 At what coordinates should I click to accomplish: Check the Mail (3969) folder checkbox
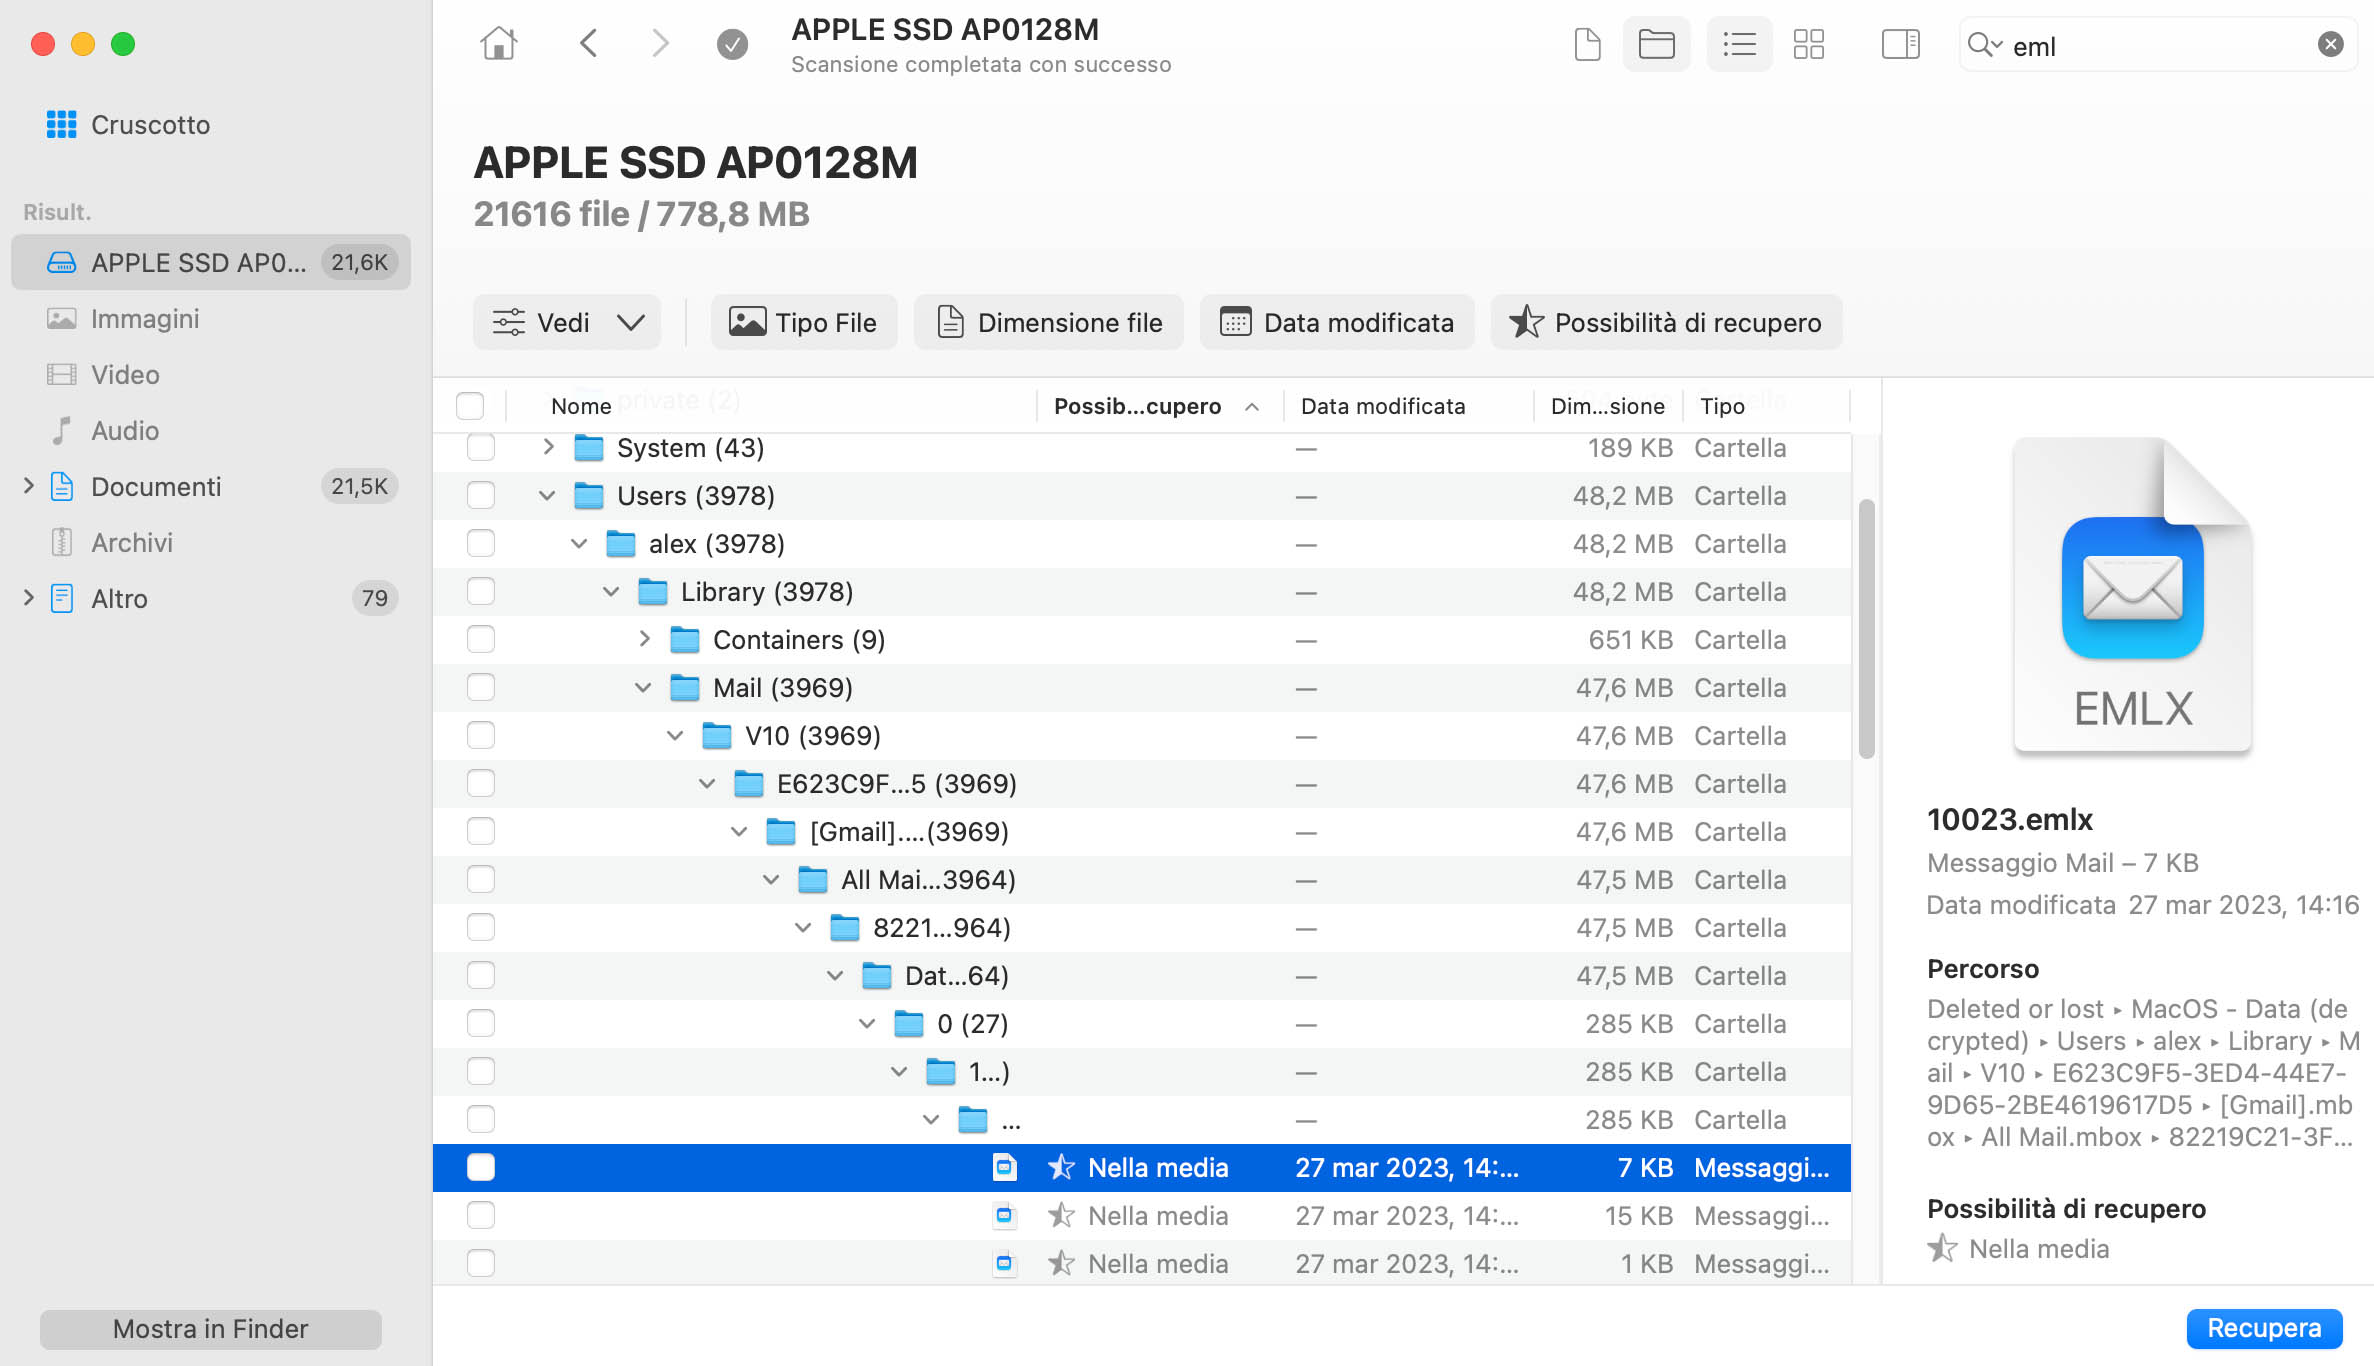click(x=481, y=688)
